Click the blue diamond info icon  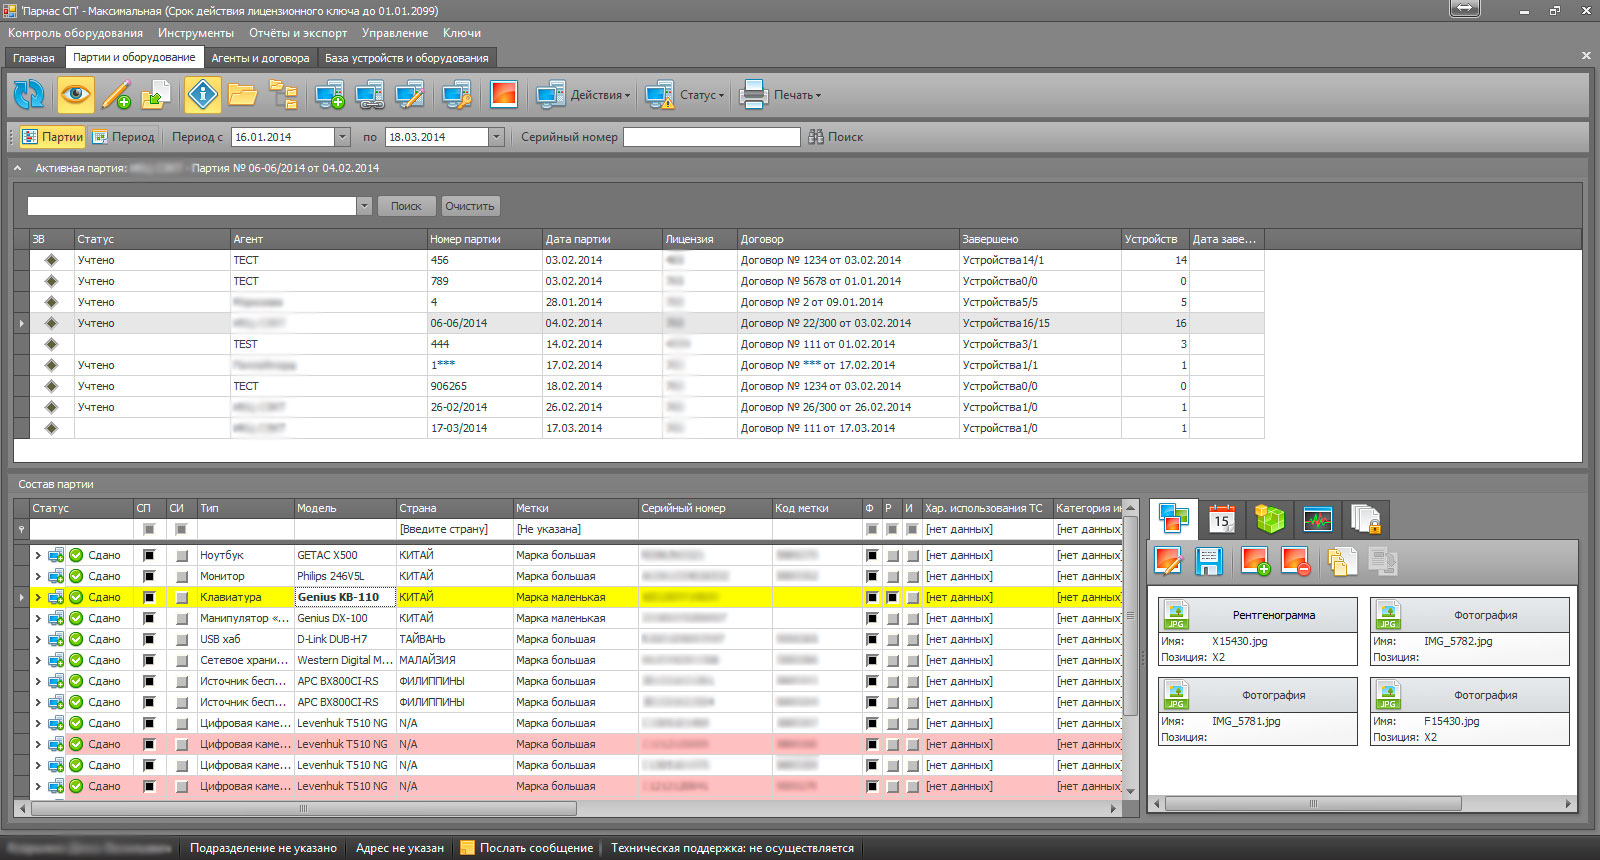coord(203,95)
